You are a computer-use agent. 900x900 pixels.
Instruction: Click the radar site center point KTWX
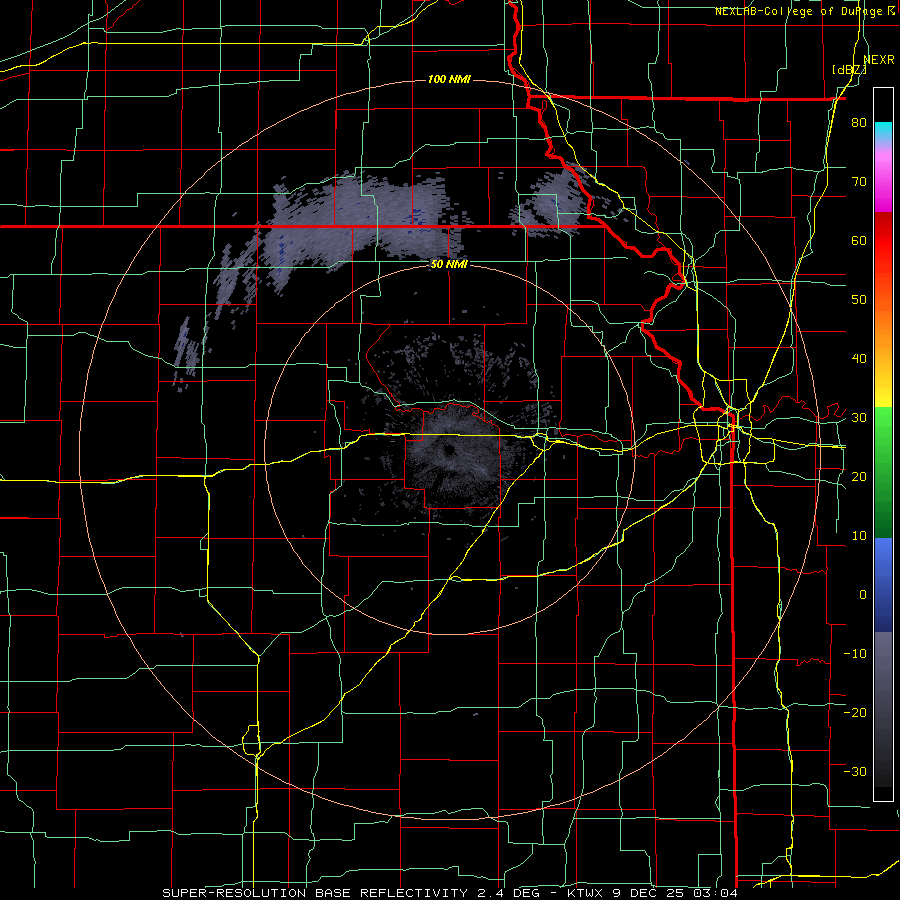tap(448, 450)
